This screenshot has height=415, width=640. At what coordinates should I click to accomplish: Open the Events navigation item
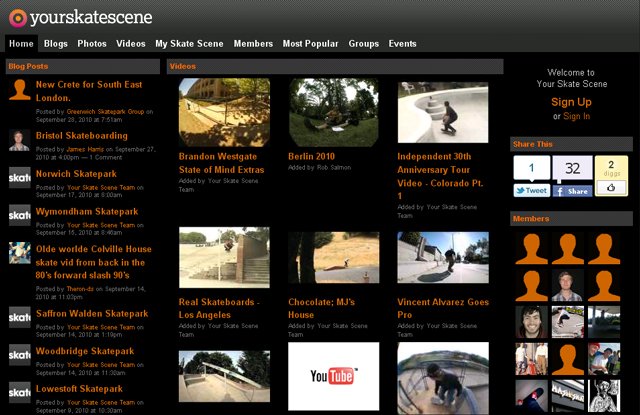pyautogui.click(x=403, y=44)
